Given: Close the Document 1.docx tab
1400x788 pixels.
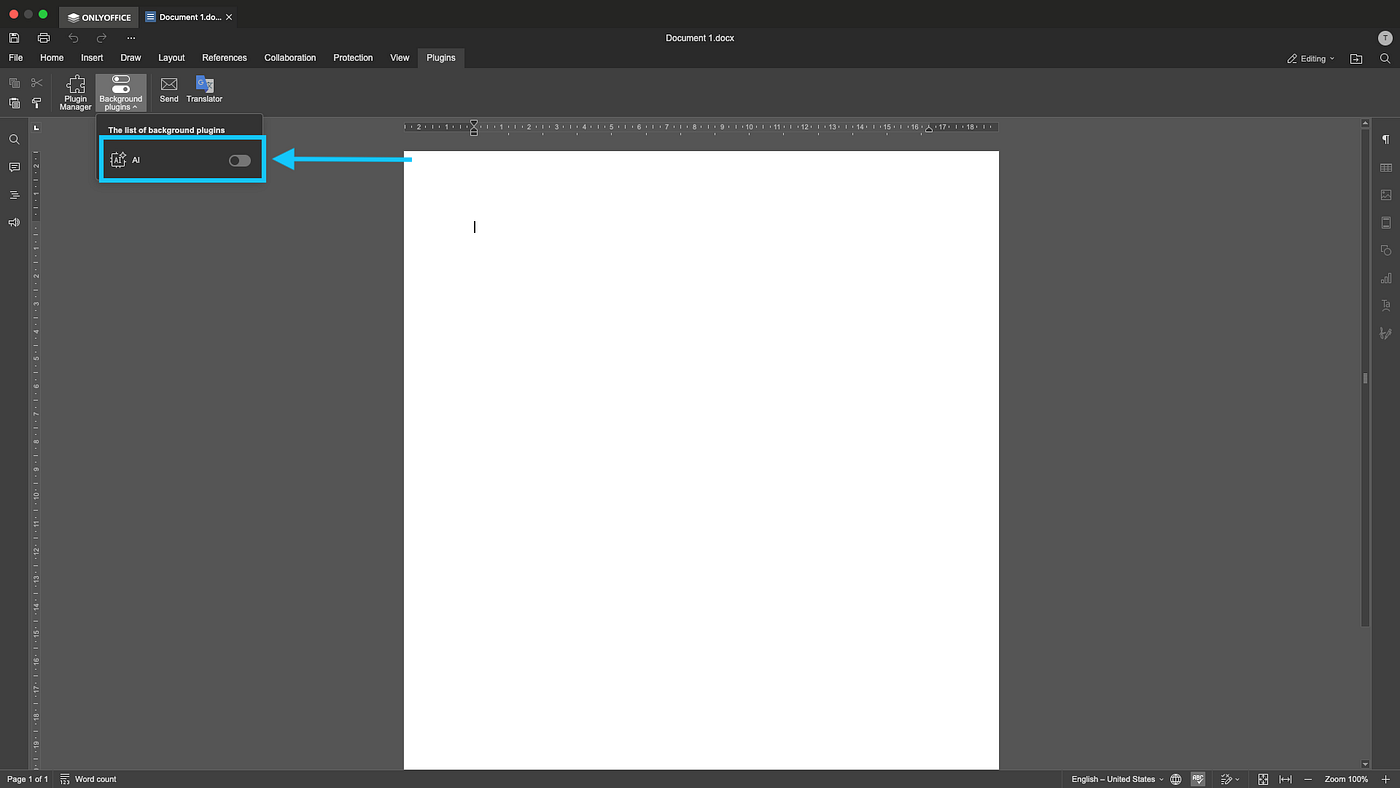Looking at the screenshot, I should [230, 17].
